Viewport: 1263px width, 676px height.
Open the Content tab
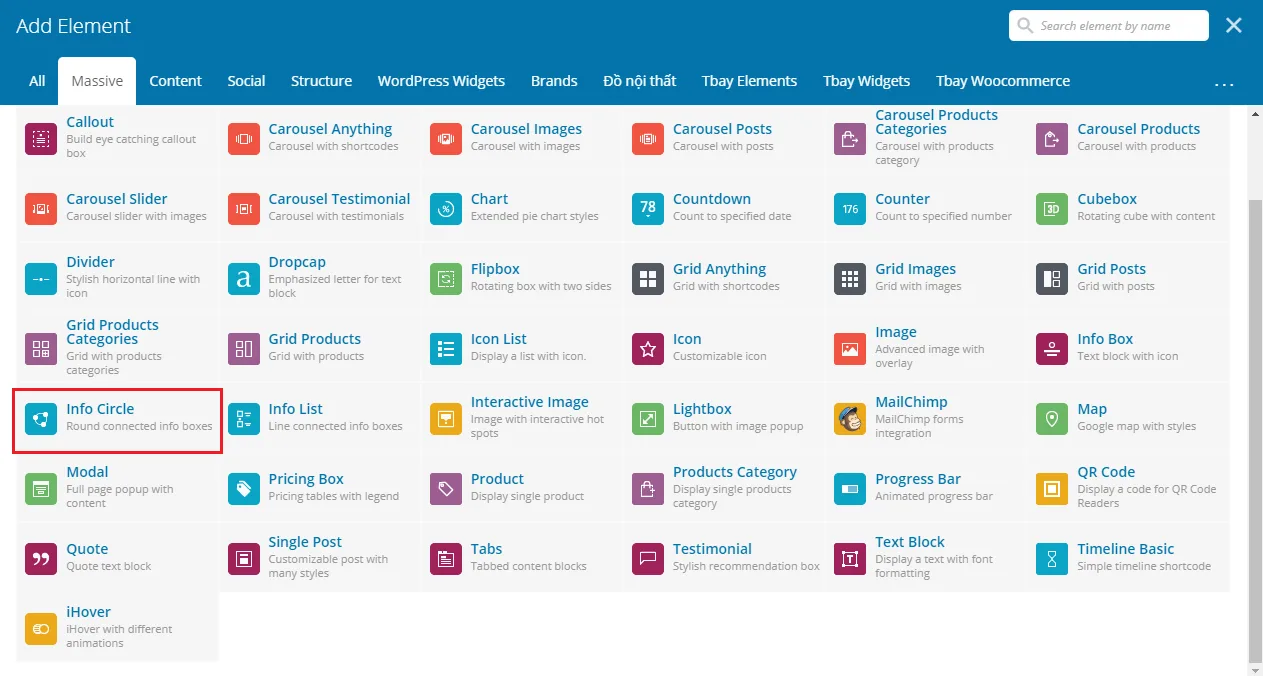[176, 81]
